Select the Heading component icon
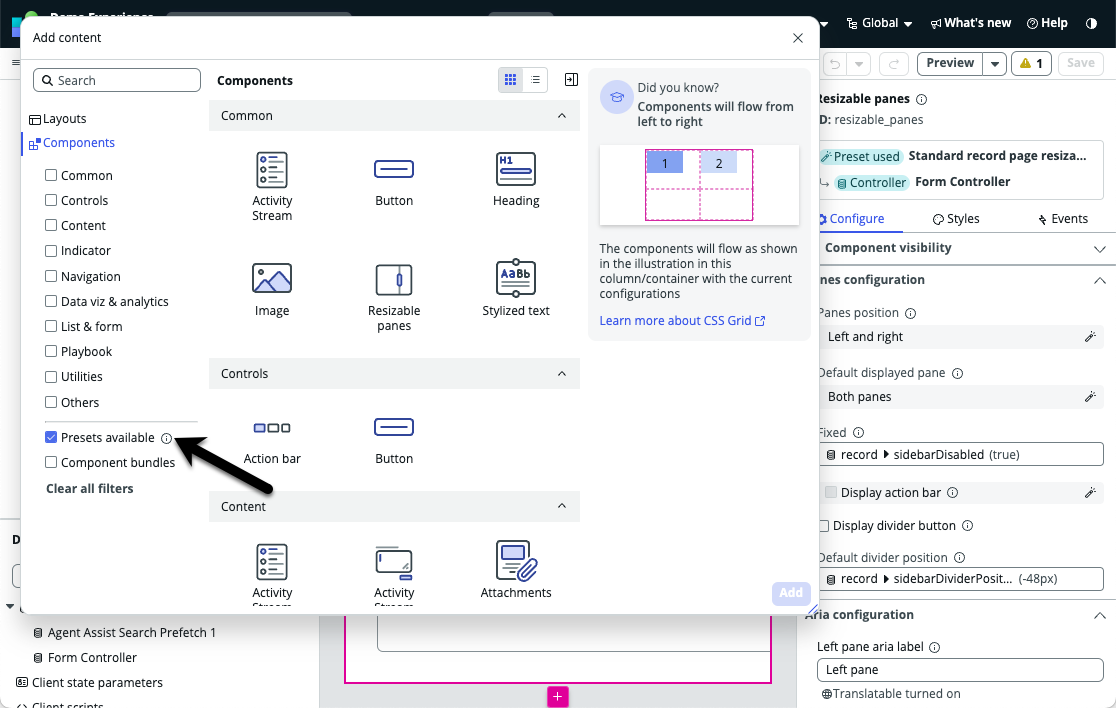Viewport: 1116px width, 708px height. [x=516, y=169]
